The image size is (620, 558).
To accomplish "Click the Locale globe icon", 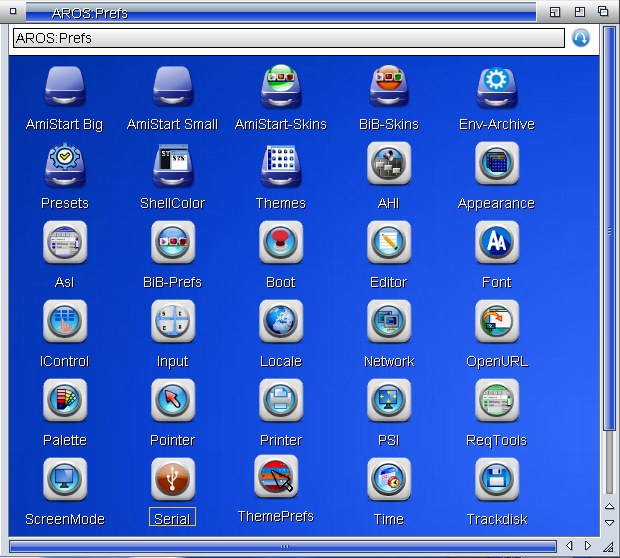I will click(280, 322).
